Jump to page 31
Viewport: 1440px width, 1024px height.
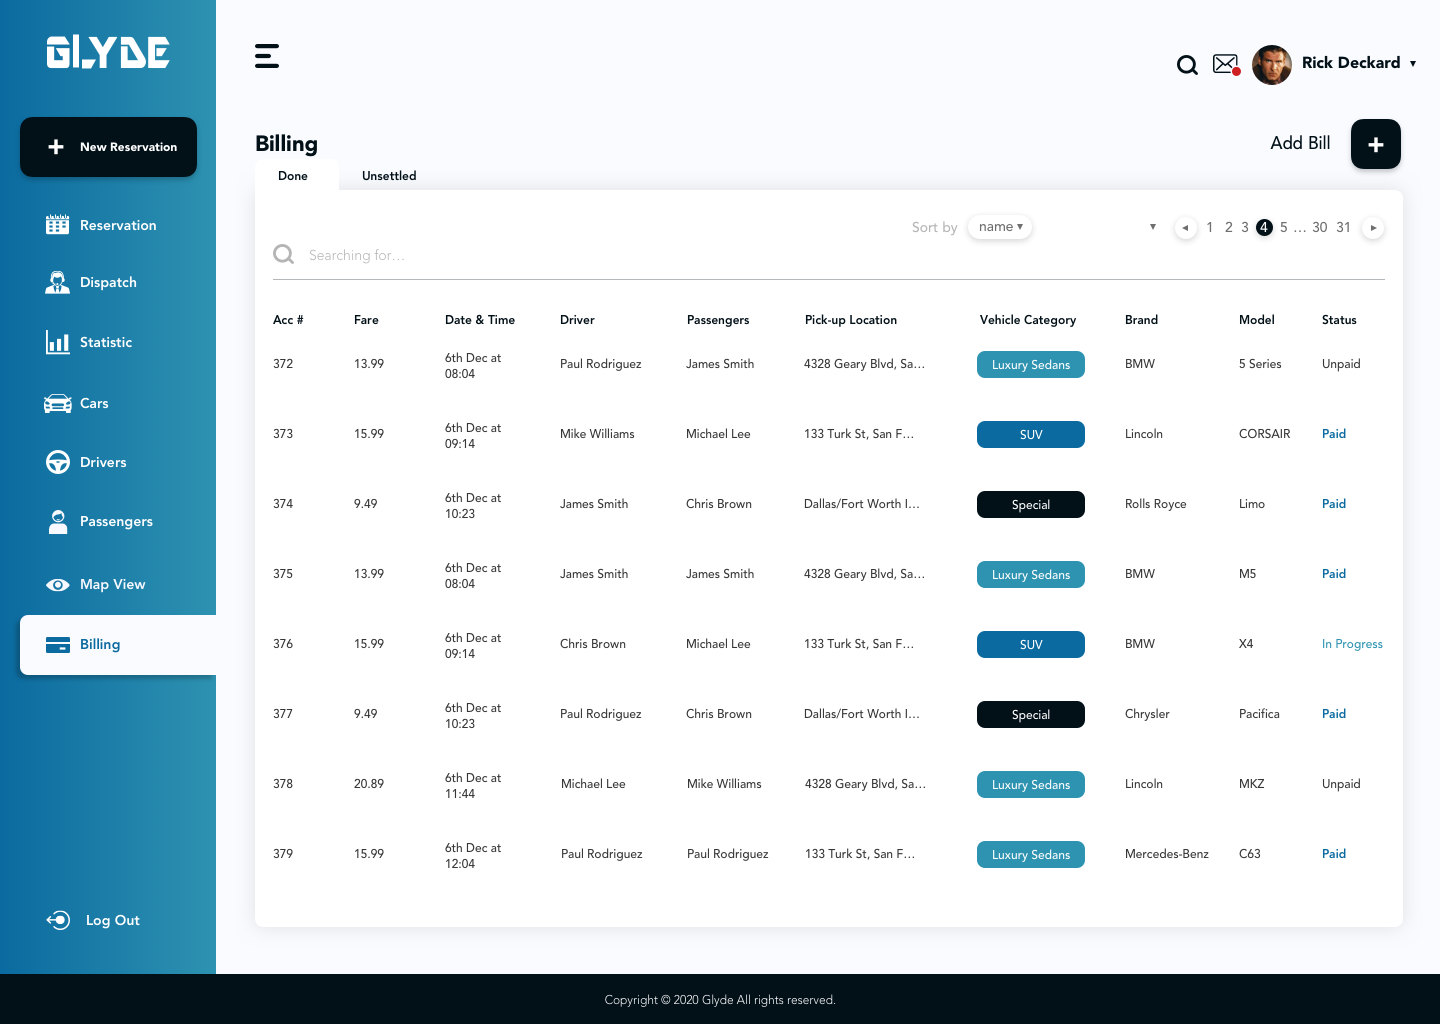pos(1344,228)
